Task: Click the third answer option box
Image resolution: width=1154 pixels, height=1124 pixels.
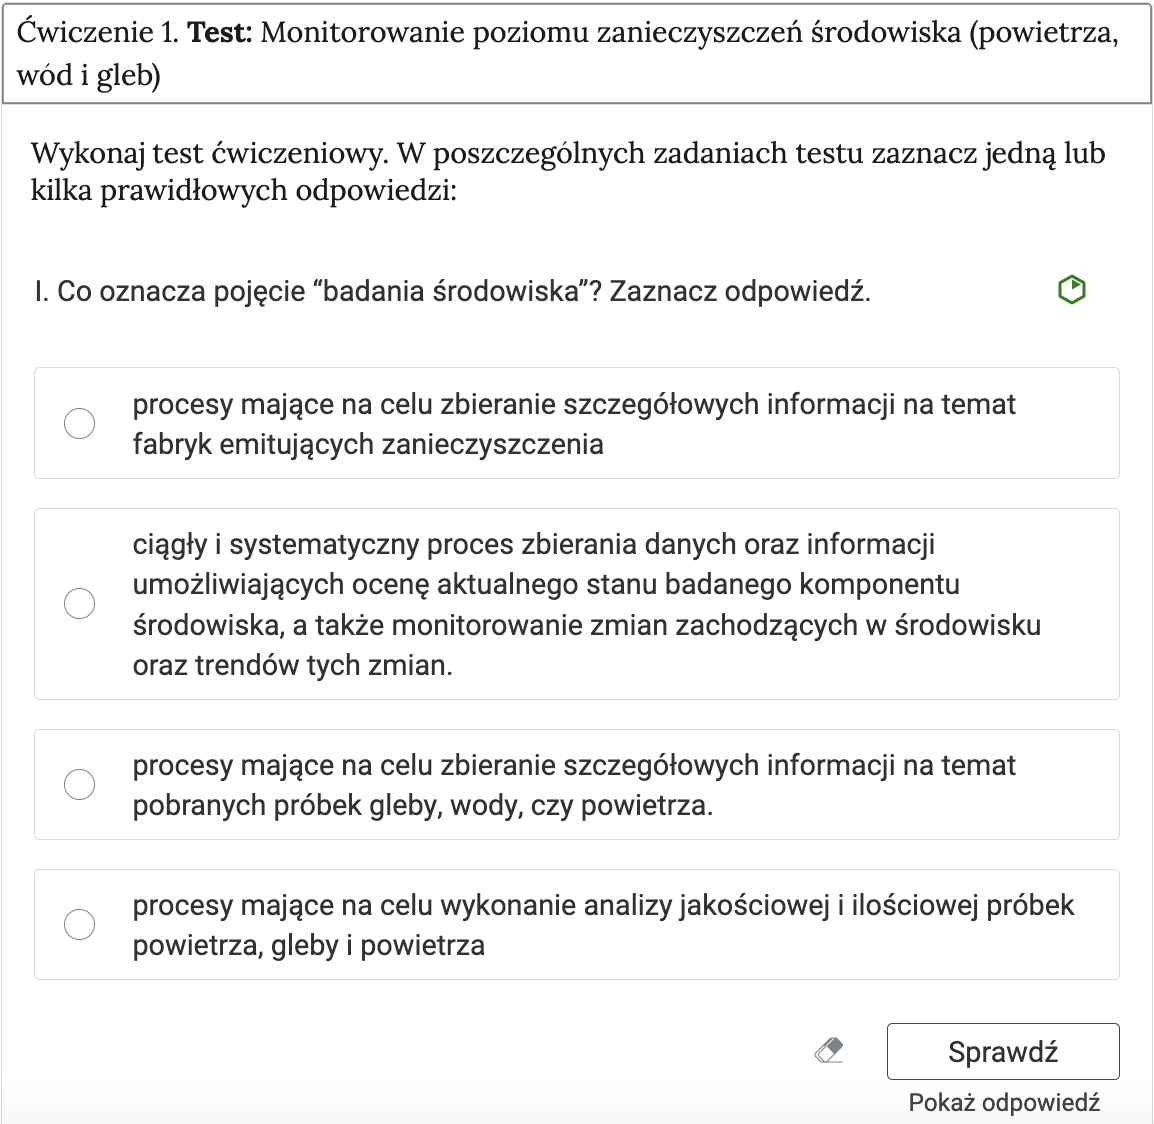Action: 577,785
